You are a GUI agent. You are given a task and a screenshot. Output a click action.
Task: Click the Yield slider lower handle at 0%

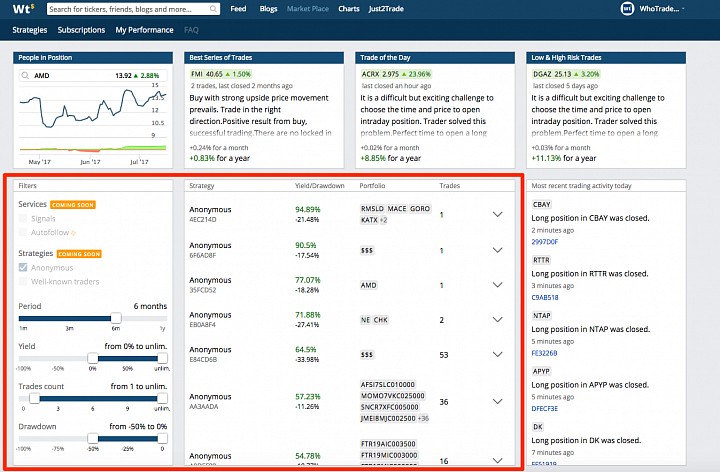click(93, 358)
